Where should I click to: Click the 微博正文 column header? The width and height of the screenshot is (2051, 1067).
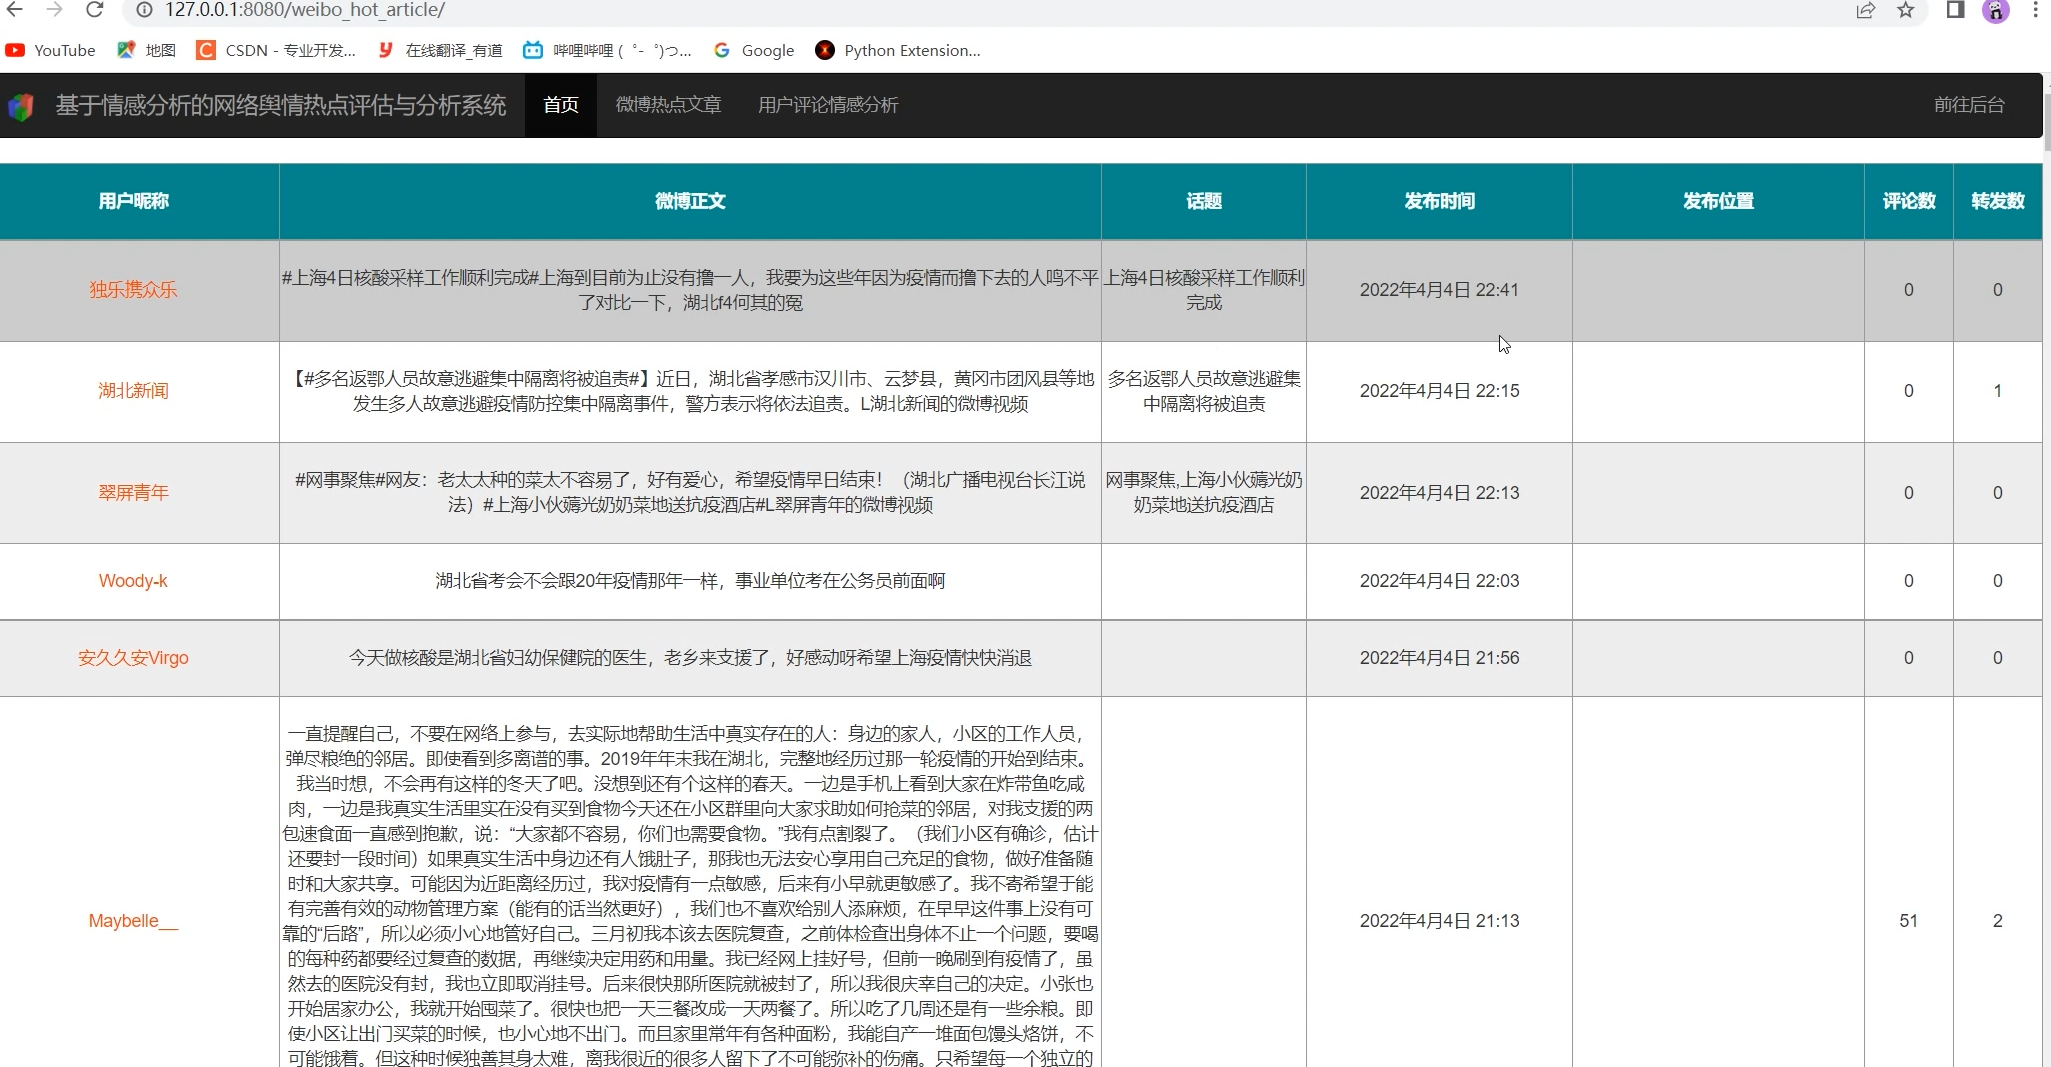pos(690,201)
